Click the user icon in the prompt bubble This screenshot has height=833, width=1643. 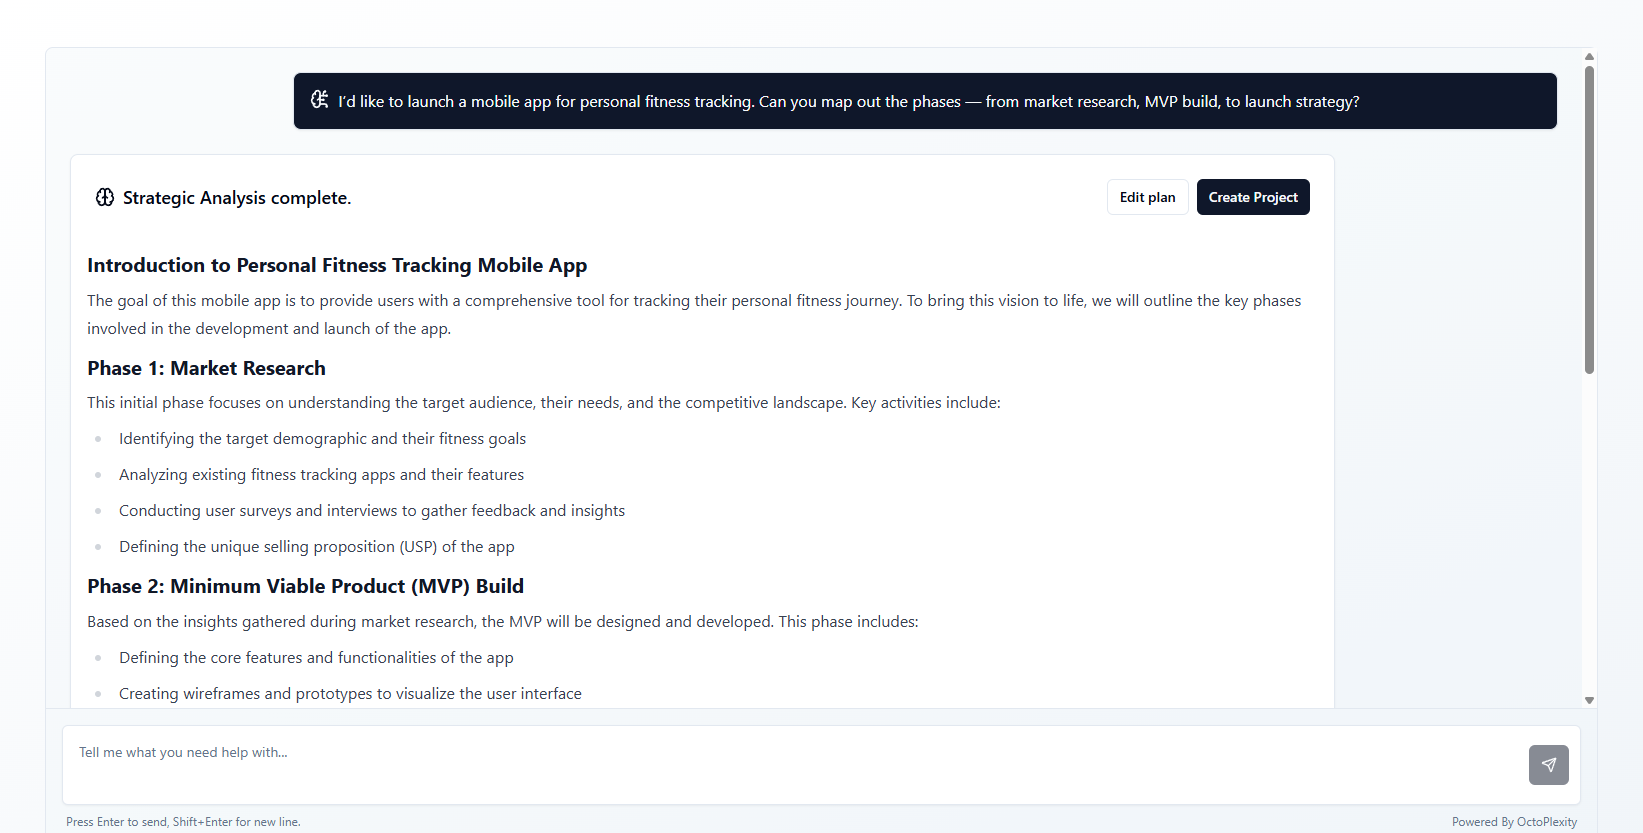(x=319, y=100)
